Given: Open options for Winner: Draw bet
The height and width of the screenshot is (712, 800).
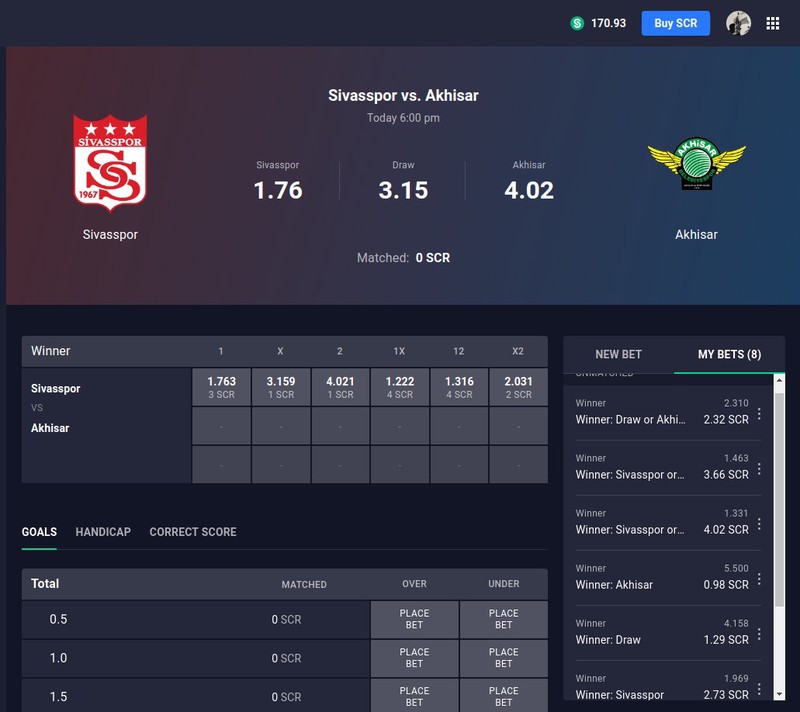Looking at the screenshot, I should click(759, 634).
